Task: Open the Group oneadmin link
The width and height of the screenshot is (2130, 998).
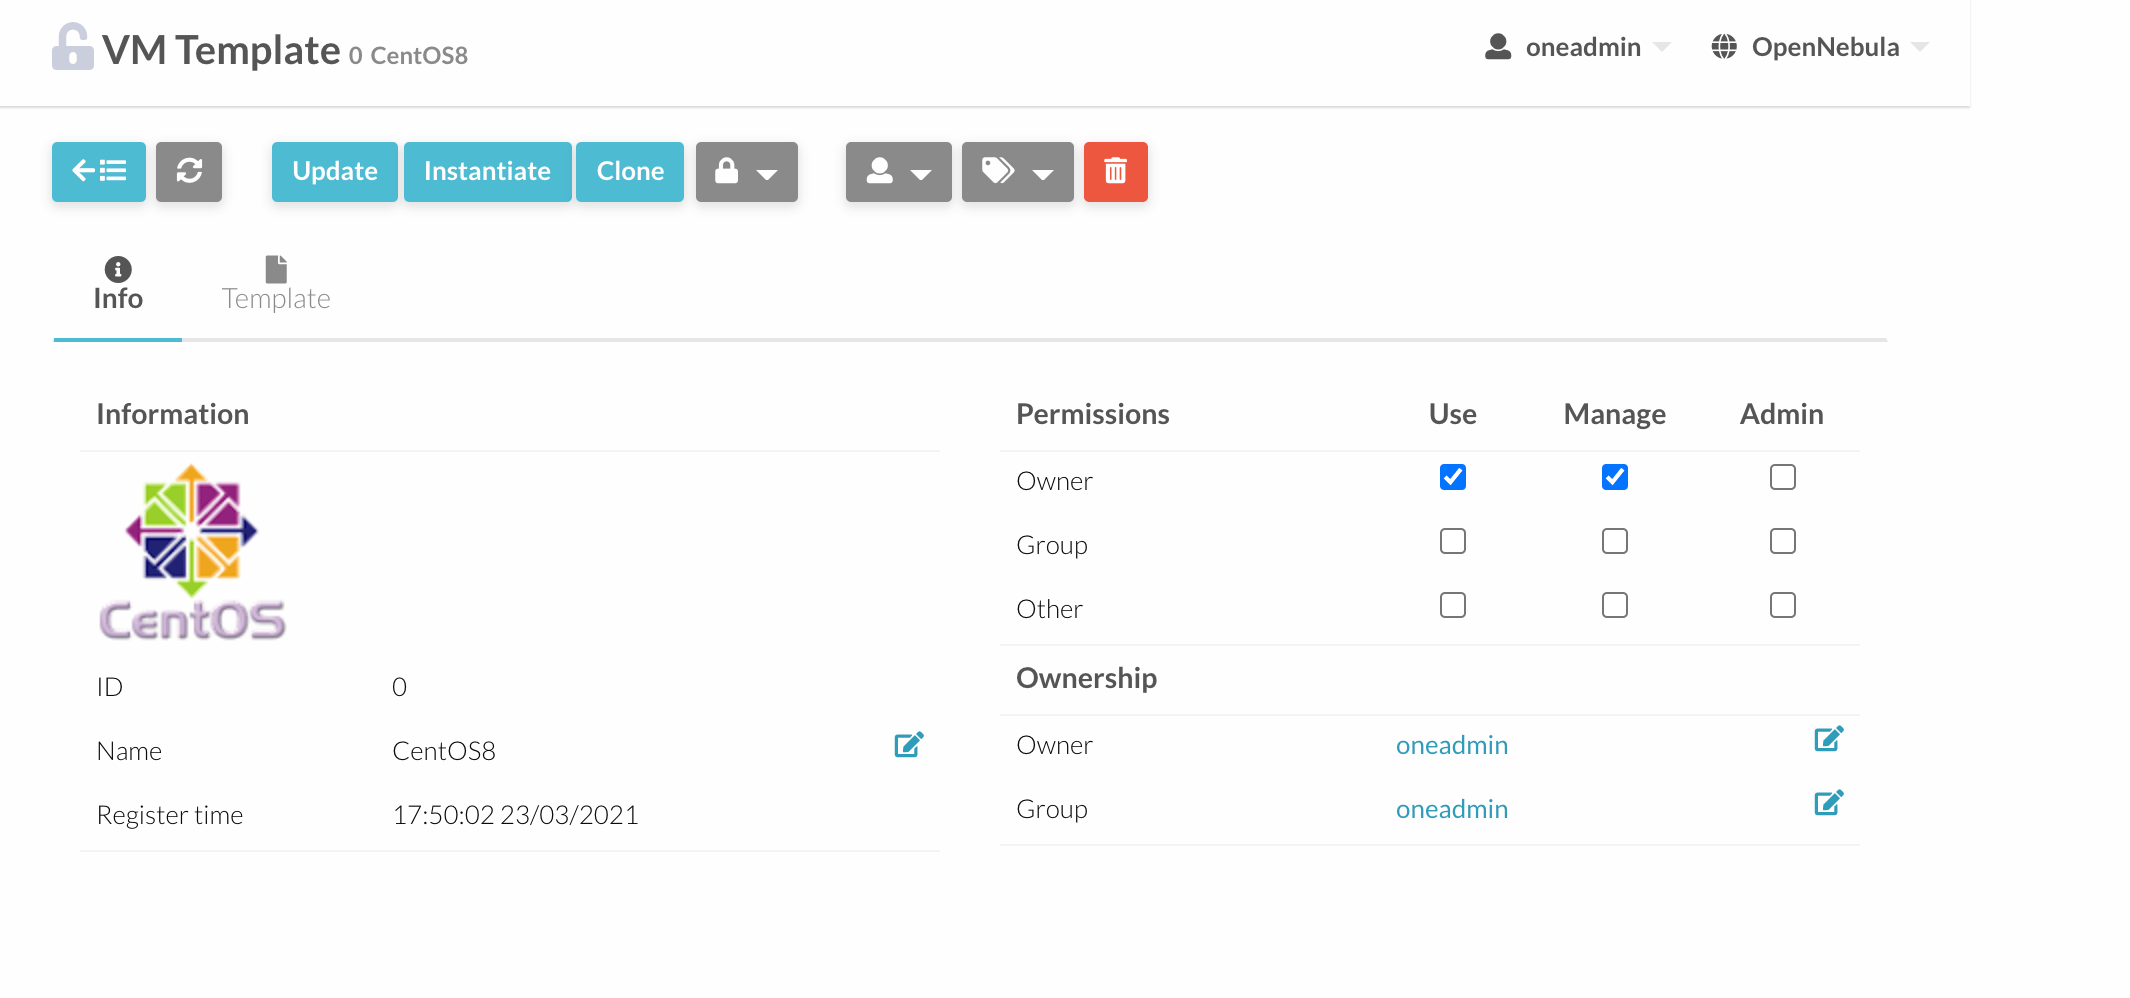Action: [1452, 809]
